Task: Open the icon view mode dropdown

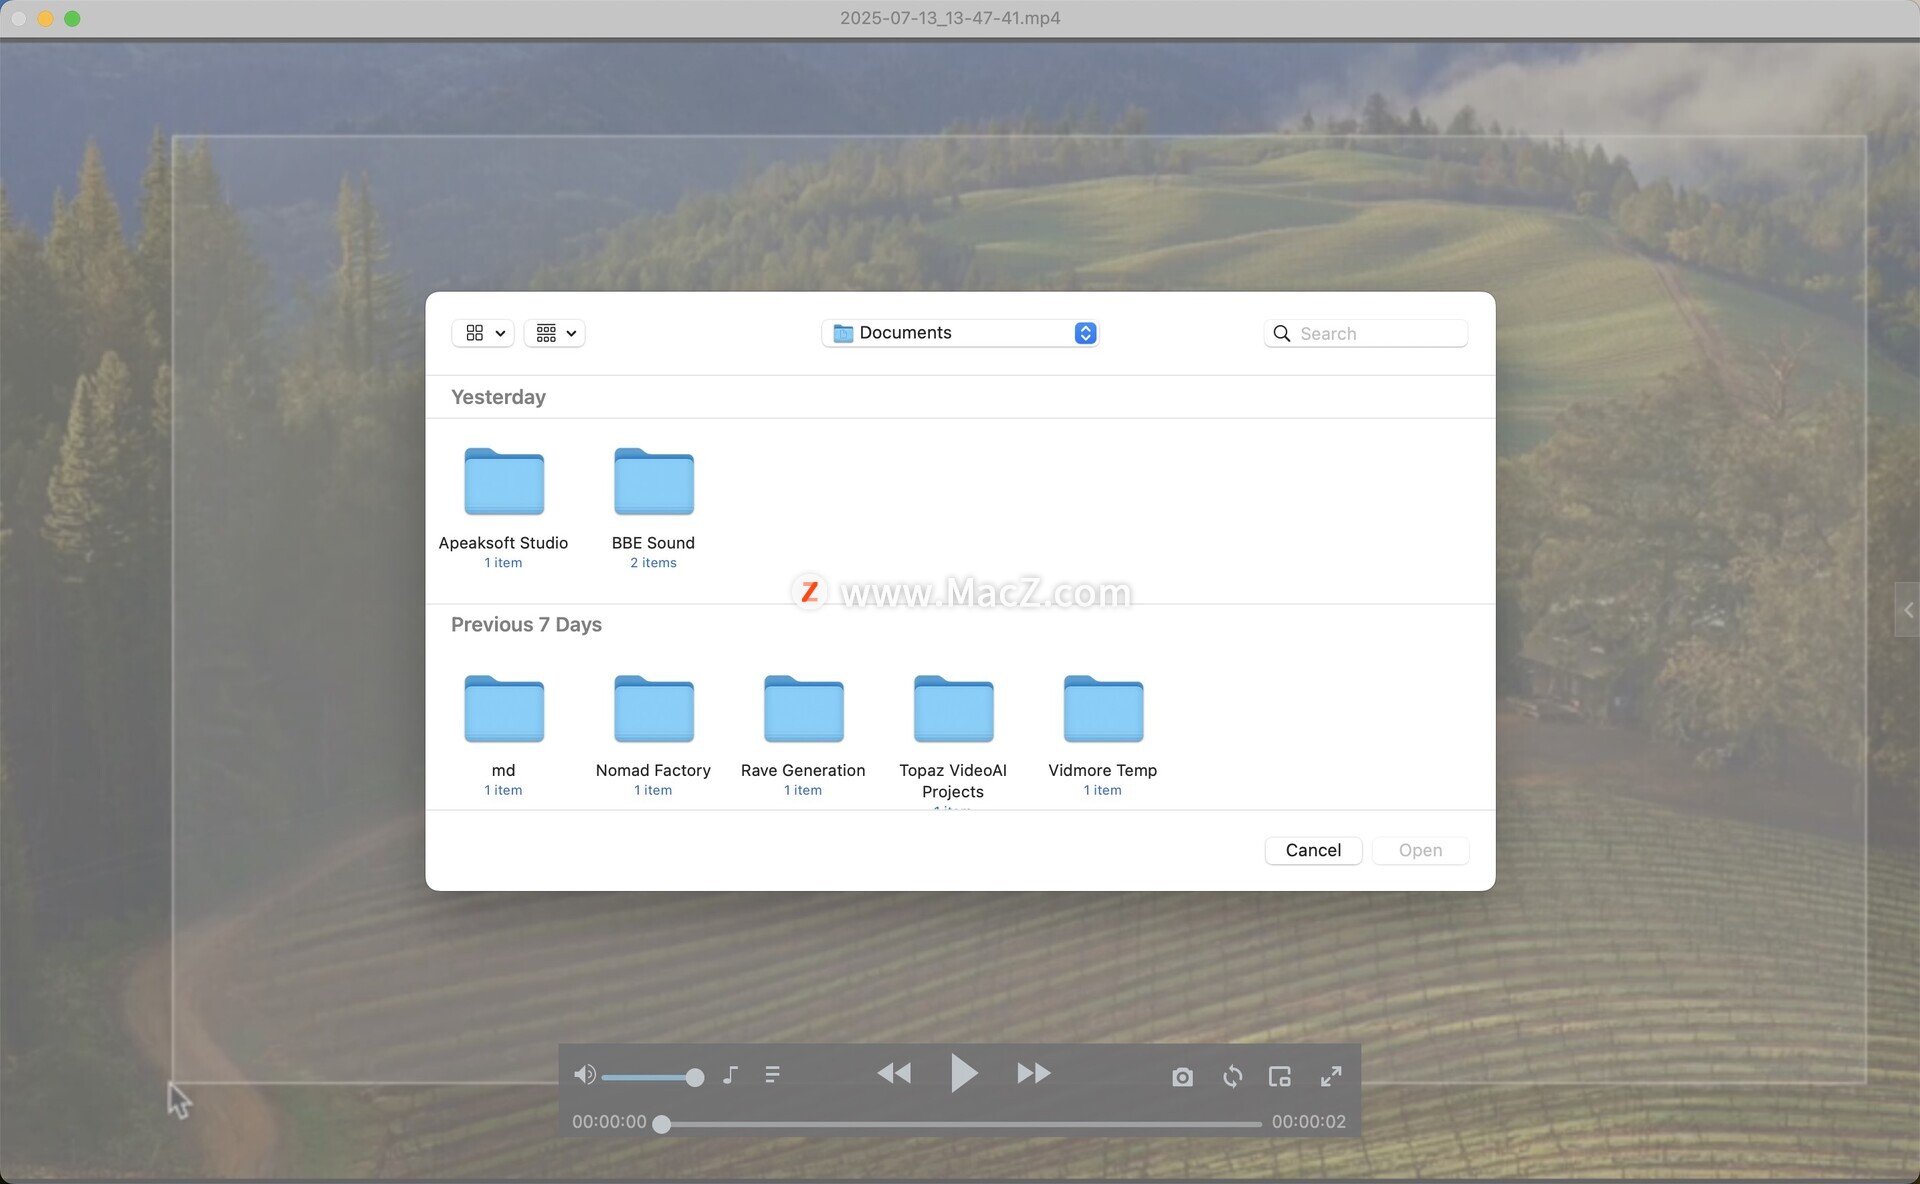Action: click(x=484, y=333)
